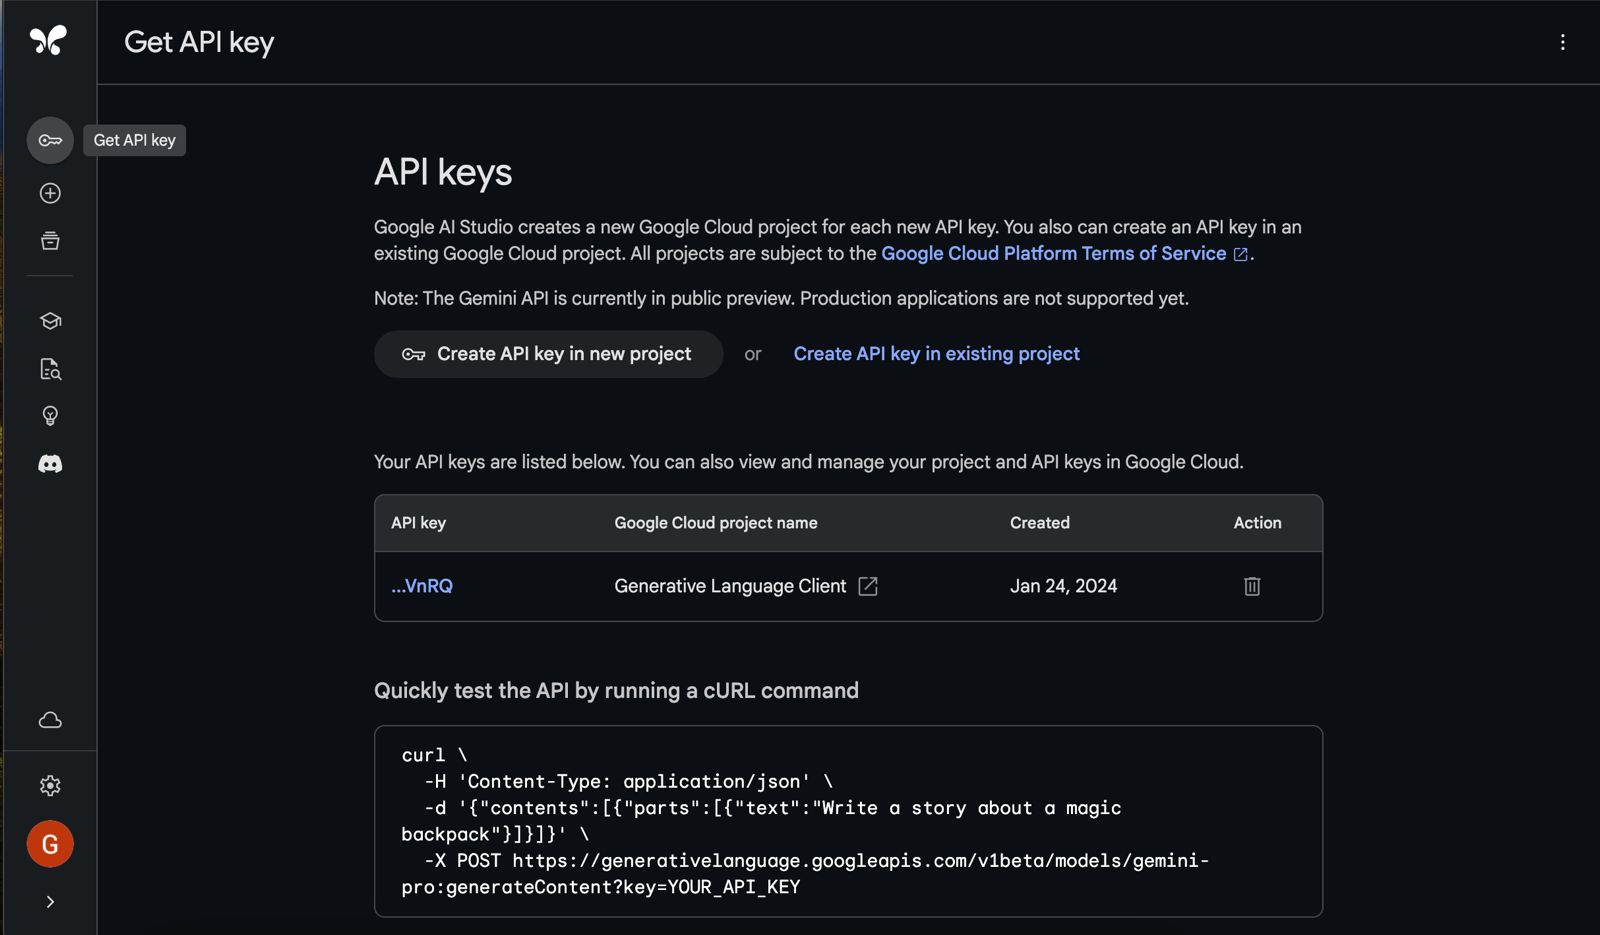Delete the VnRQ API key trash icon

(1252, 586)
